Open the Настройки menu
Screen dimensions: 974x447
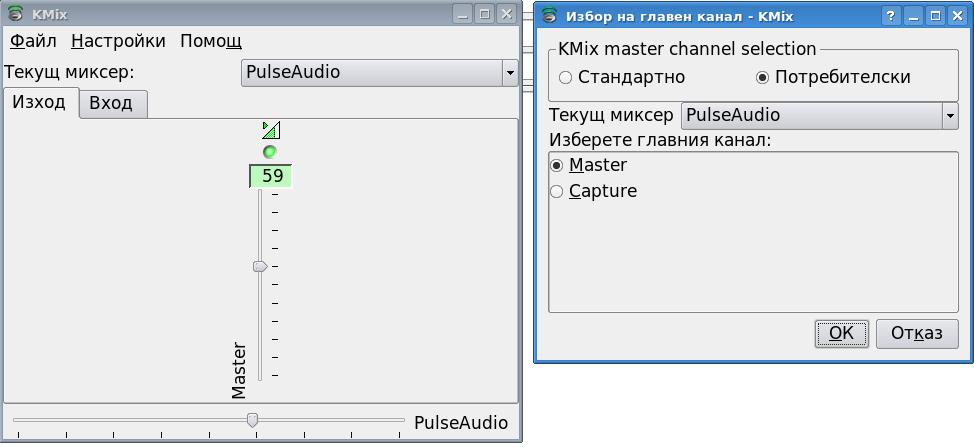coord(119,42)
